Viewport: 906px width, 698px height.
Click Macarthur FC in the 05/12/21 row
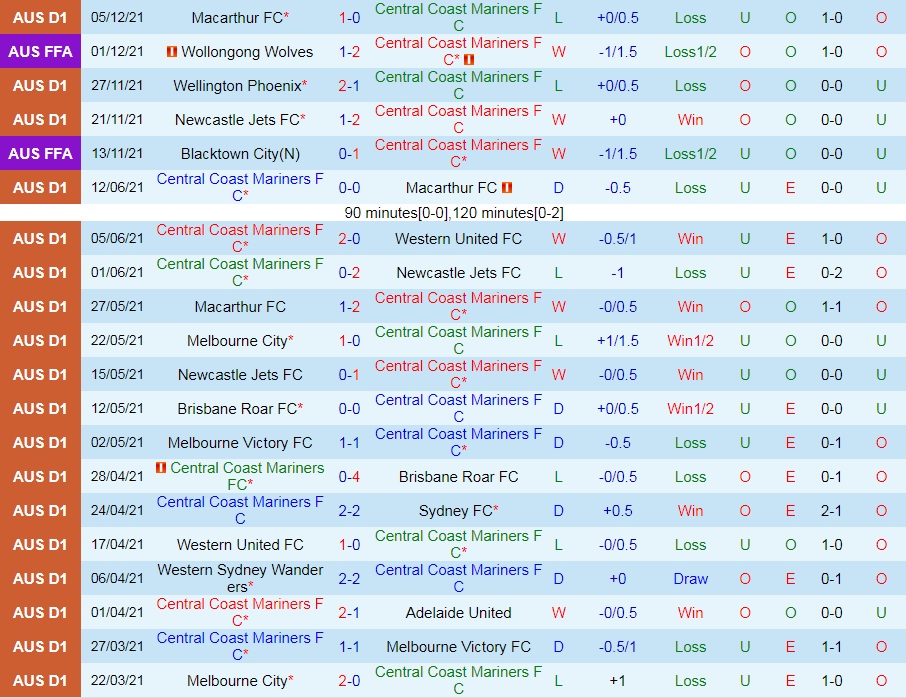point(237,18)
